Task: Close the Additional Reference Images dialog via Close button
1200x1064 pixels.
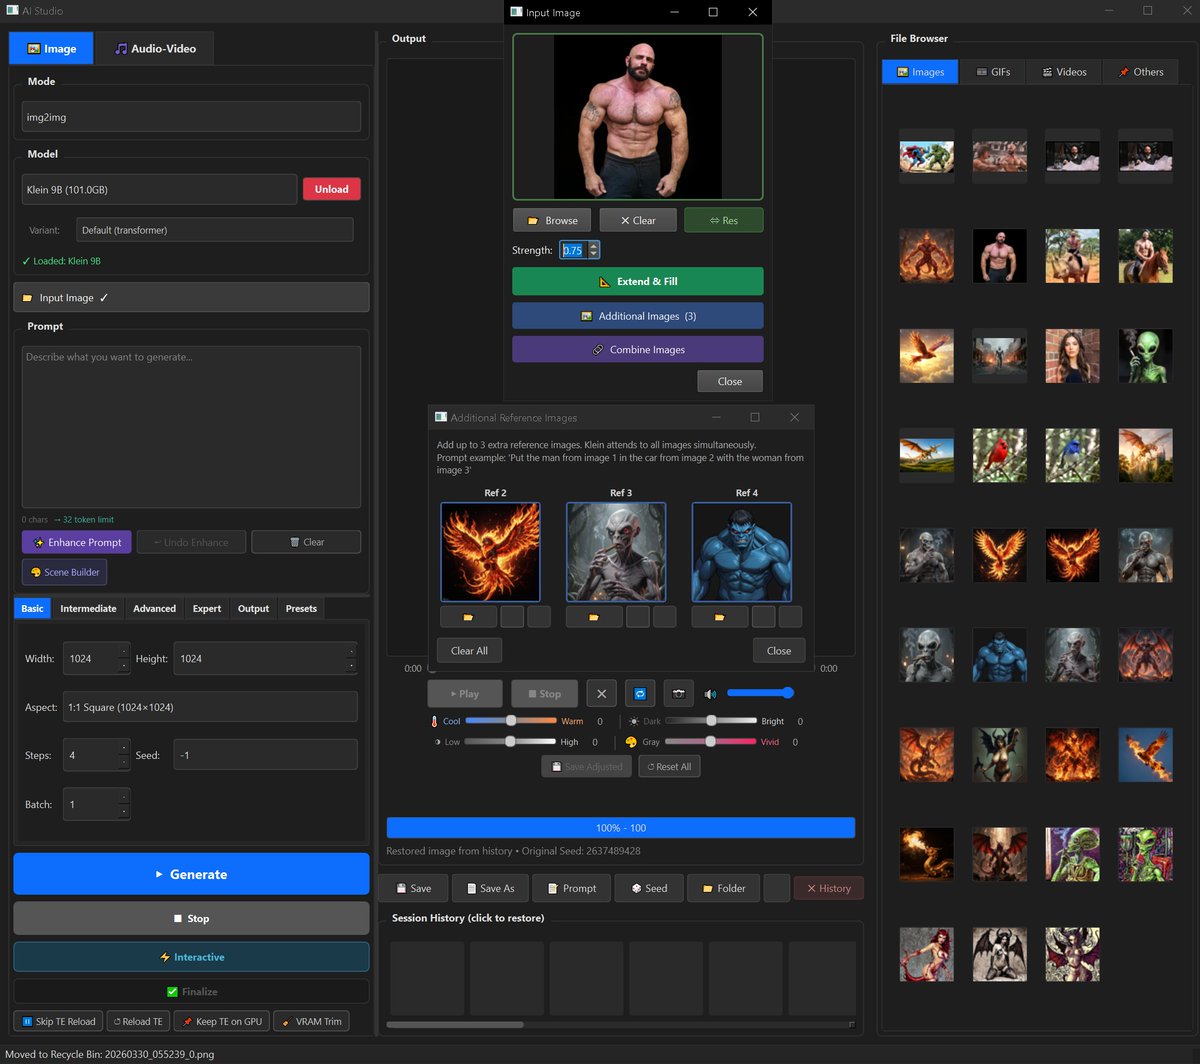Action: (x=779, y=651)
